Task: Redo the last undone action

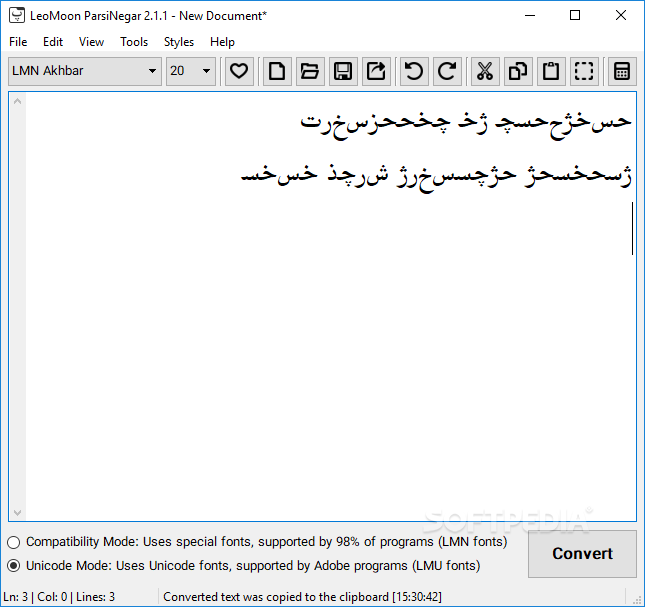Action: 447,71
